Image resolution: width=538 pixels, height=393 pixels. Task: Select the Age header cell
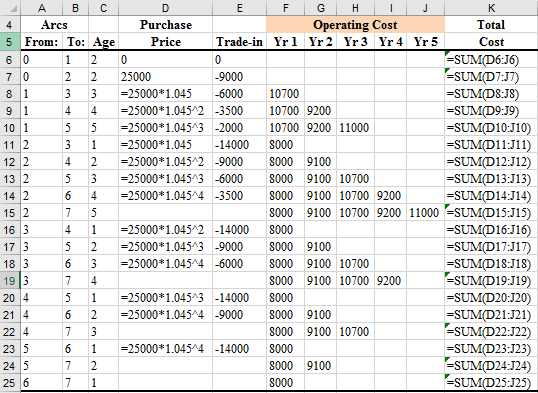point(104,42)
